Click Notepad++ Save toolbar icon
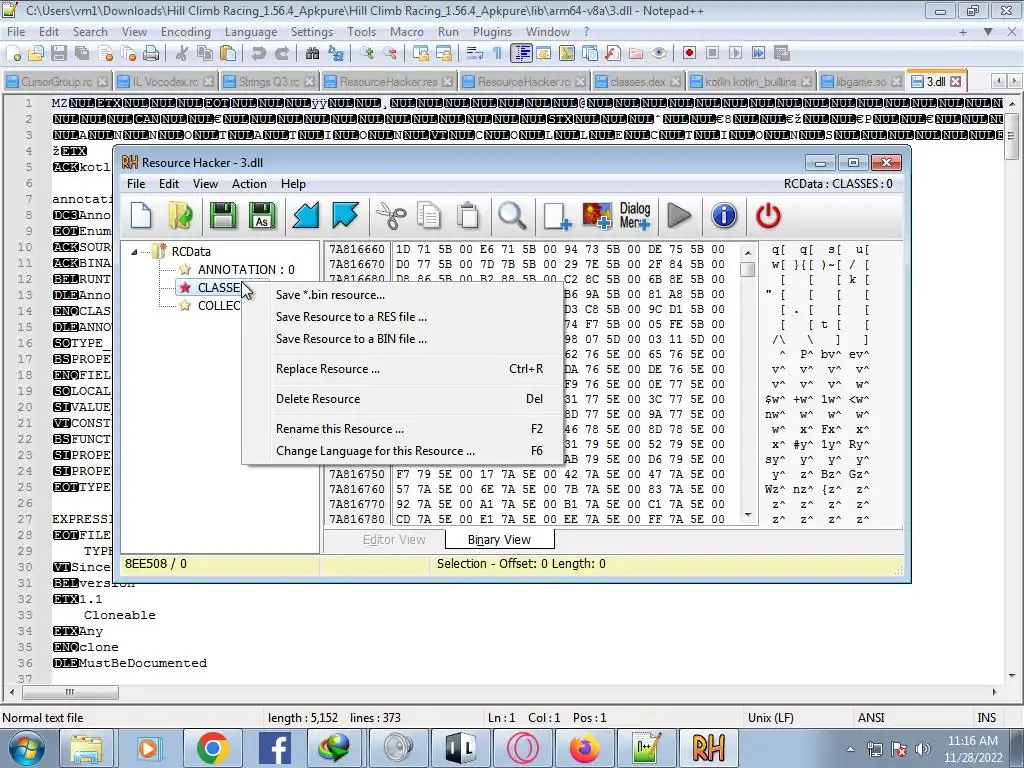Screen dimensions: 1024x768 point(59,54)
